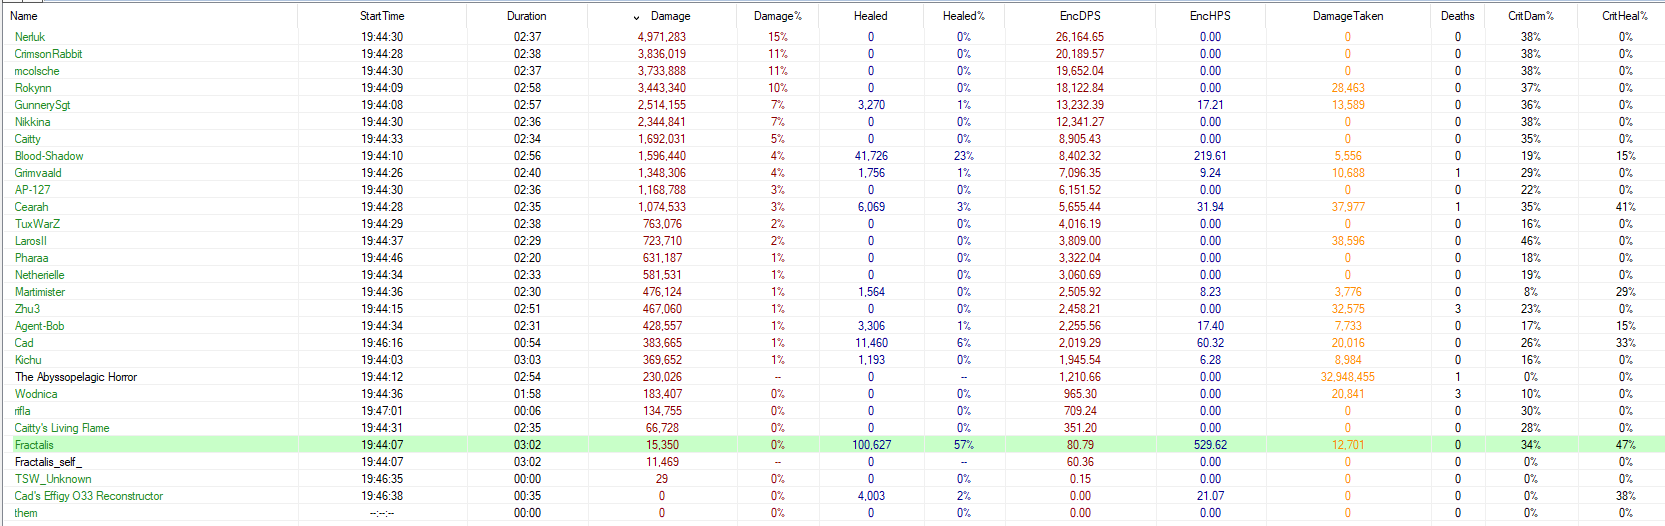Select The Abyssopelagic Horror row
Viewport: 1665px width, 526px height.
point(76,377)
